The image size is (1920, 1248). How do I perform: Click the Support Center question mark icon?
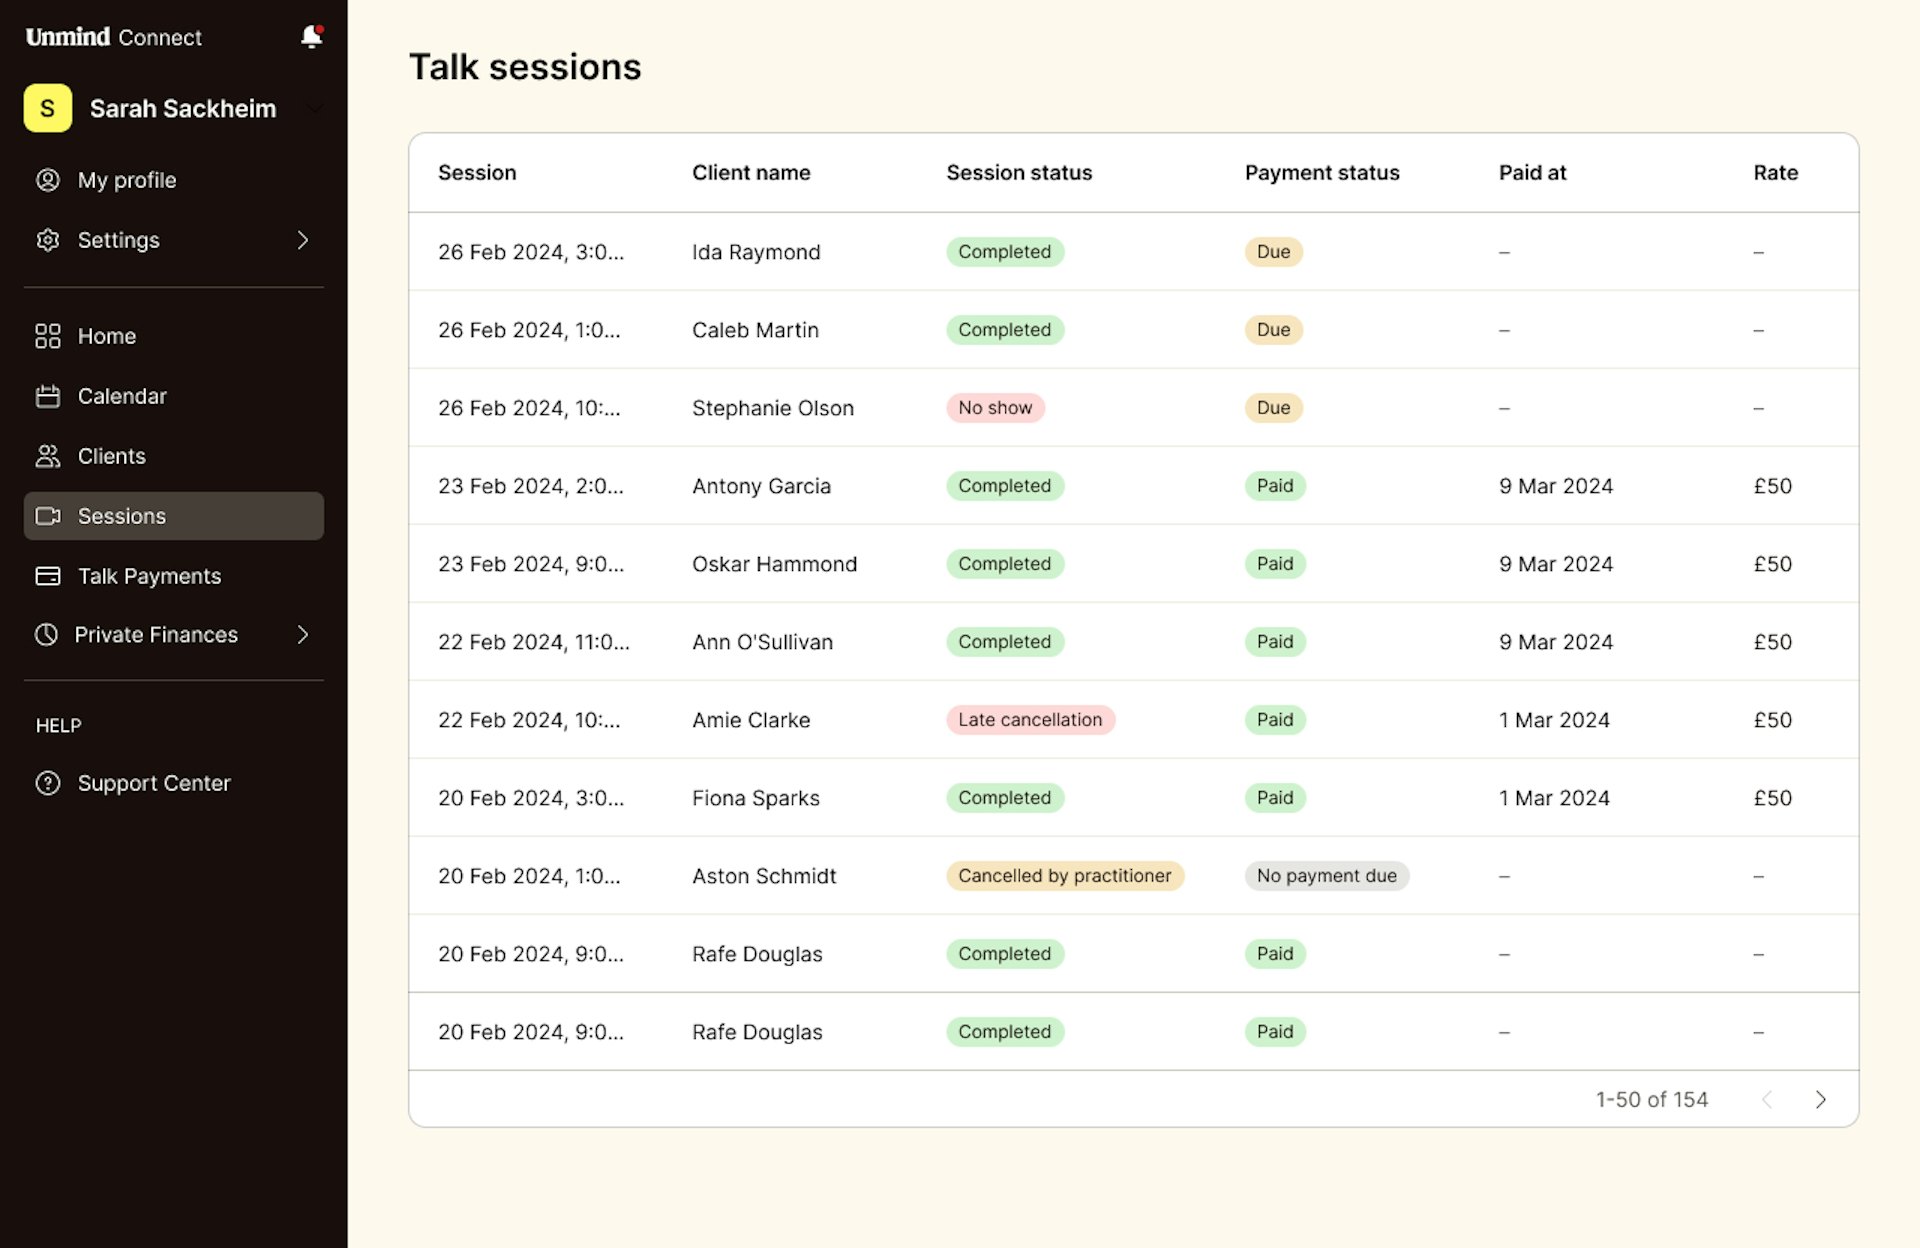click(47, 783)
